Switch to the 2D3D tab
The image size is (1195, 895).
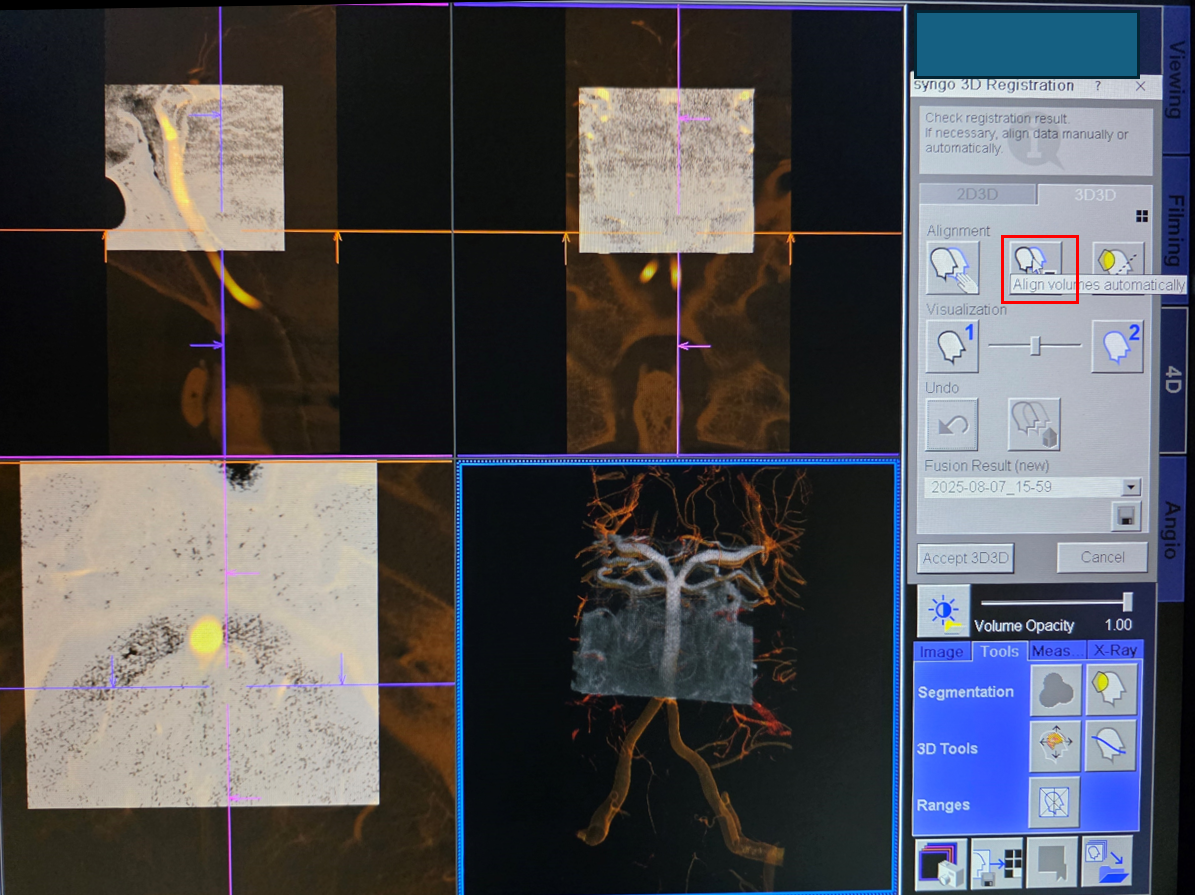click(977, 195)
